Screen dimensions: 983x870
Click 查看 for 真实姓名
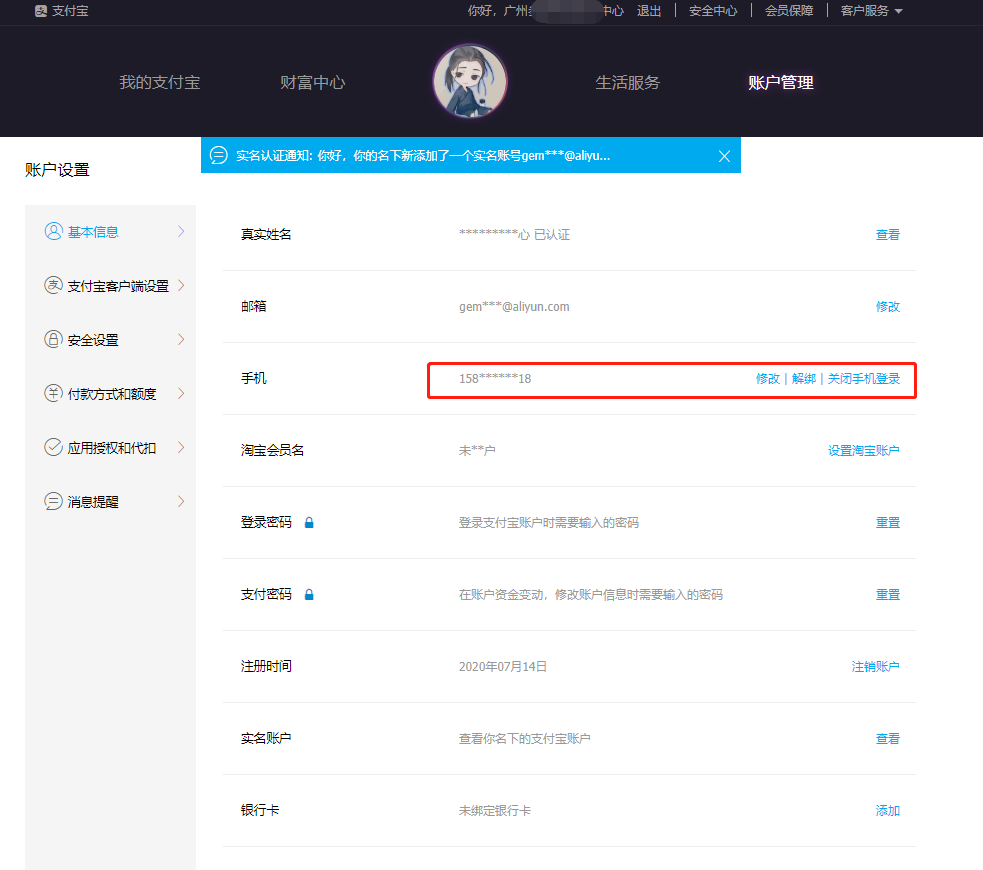(x=887, y=234)
